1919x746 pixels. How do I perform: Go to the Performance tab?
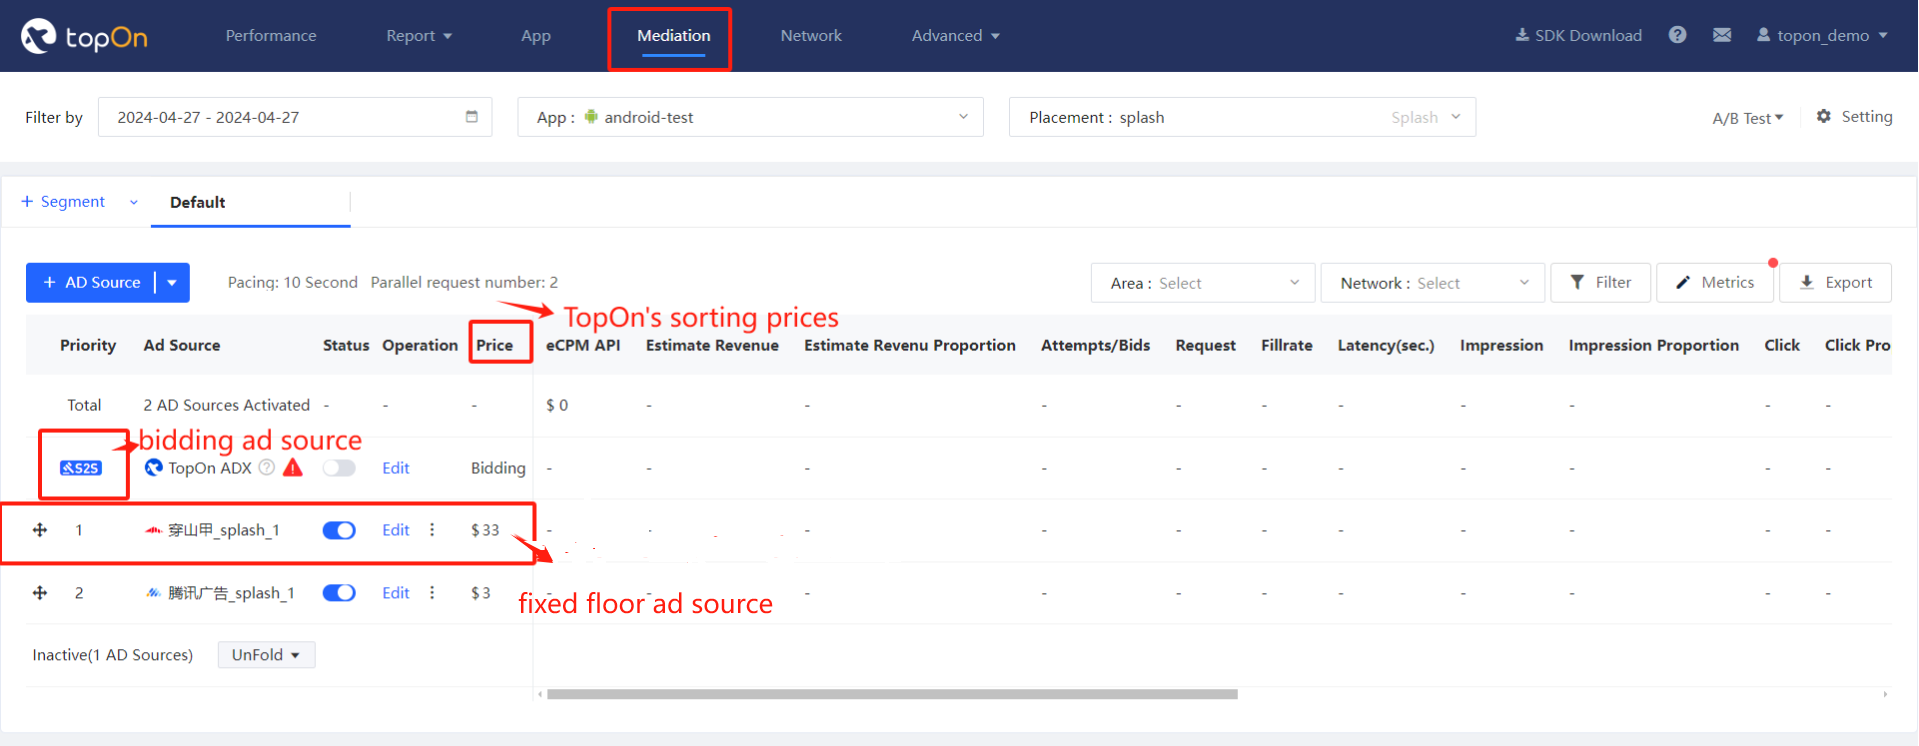pos(271,36)
